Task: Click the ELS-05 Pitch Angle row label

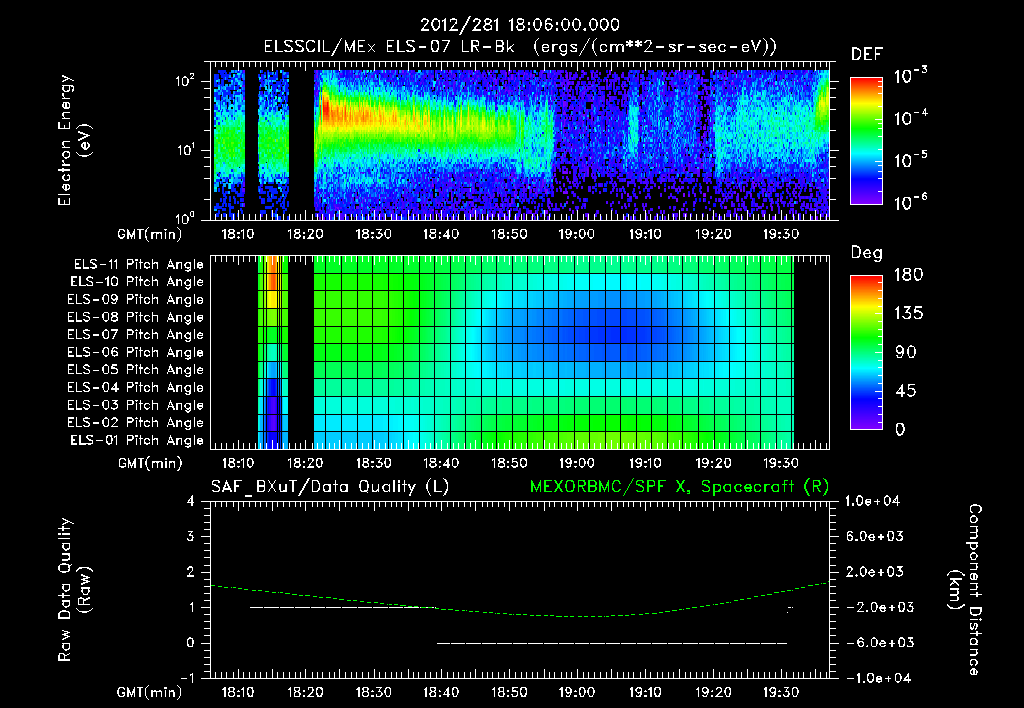Action: coord(136,370)
